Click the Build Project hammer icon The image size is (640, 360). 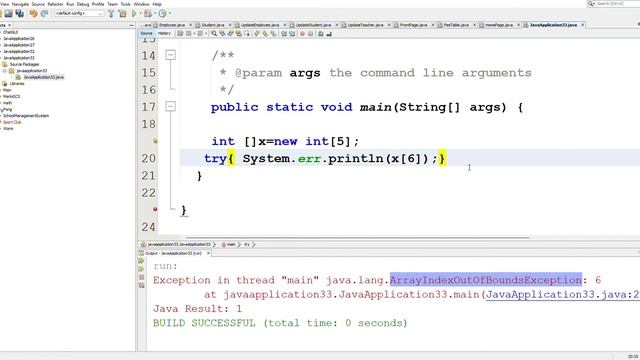tap(111, 13)
